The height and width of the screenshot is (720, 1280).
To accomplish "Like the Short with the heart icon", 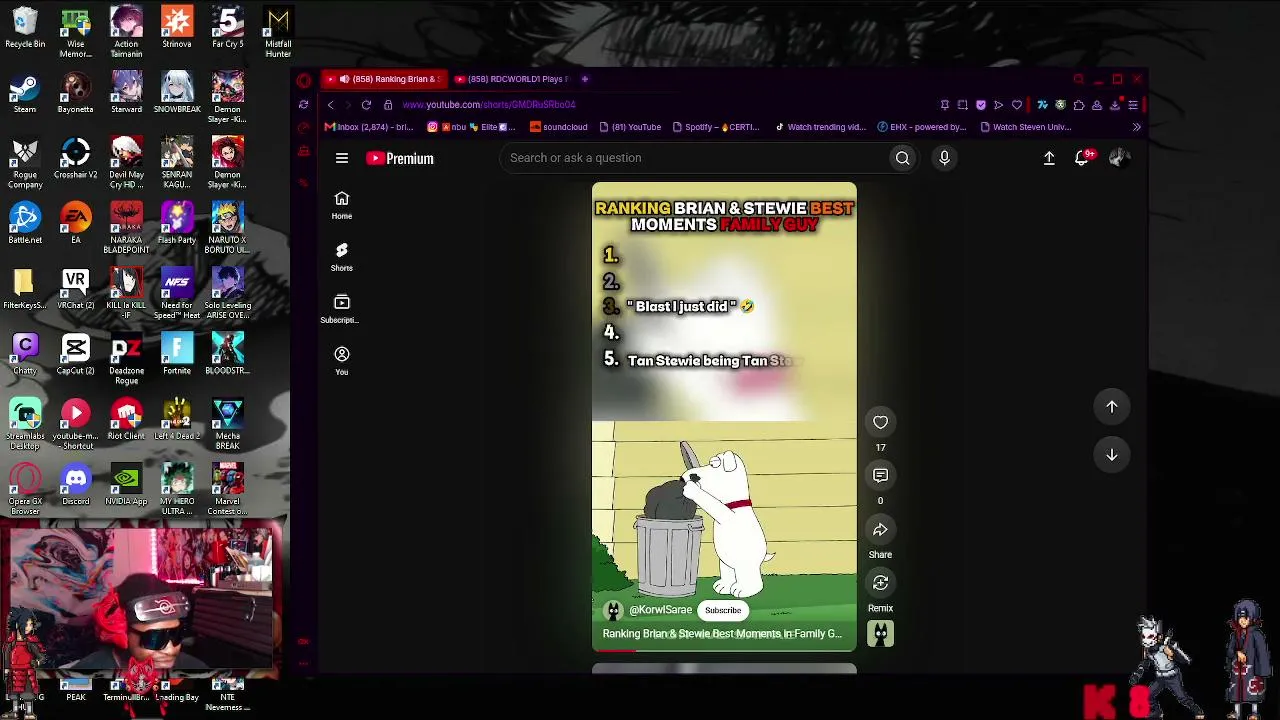I will tap(880, 422).
